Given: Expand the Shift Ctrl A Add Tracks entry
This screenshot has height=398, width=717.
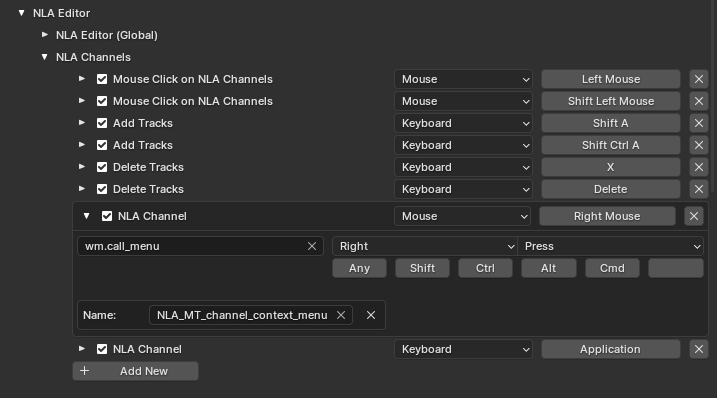Looking at the screenshot, I should tap(82, 145).
